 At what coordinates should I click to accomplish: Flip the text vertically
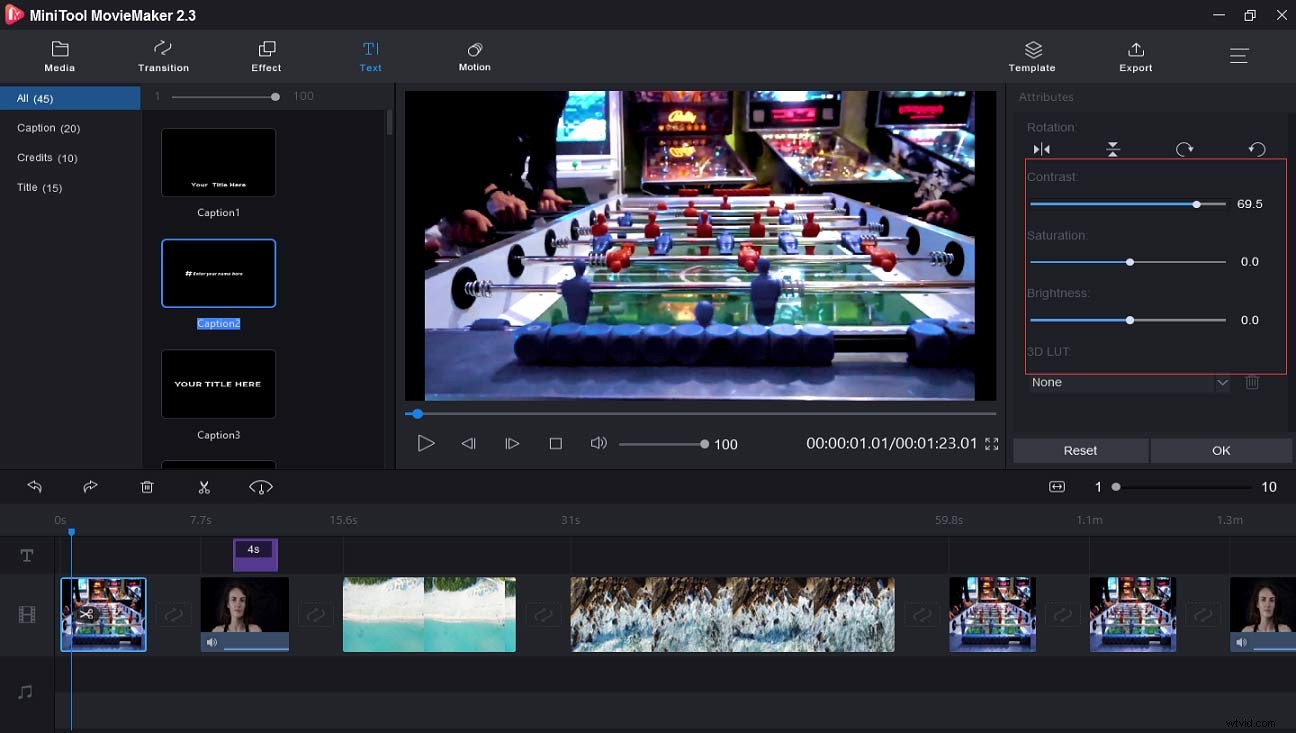1113,148
